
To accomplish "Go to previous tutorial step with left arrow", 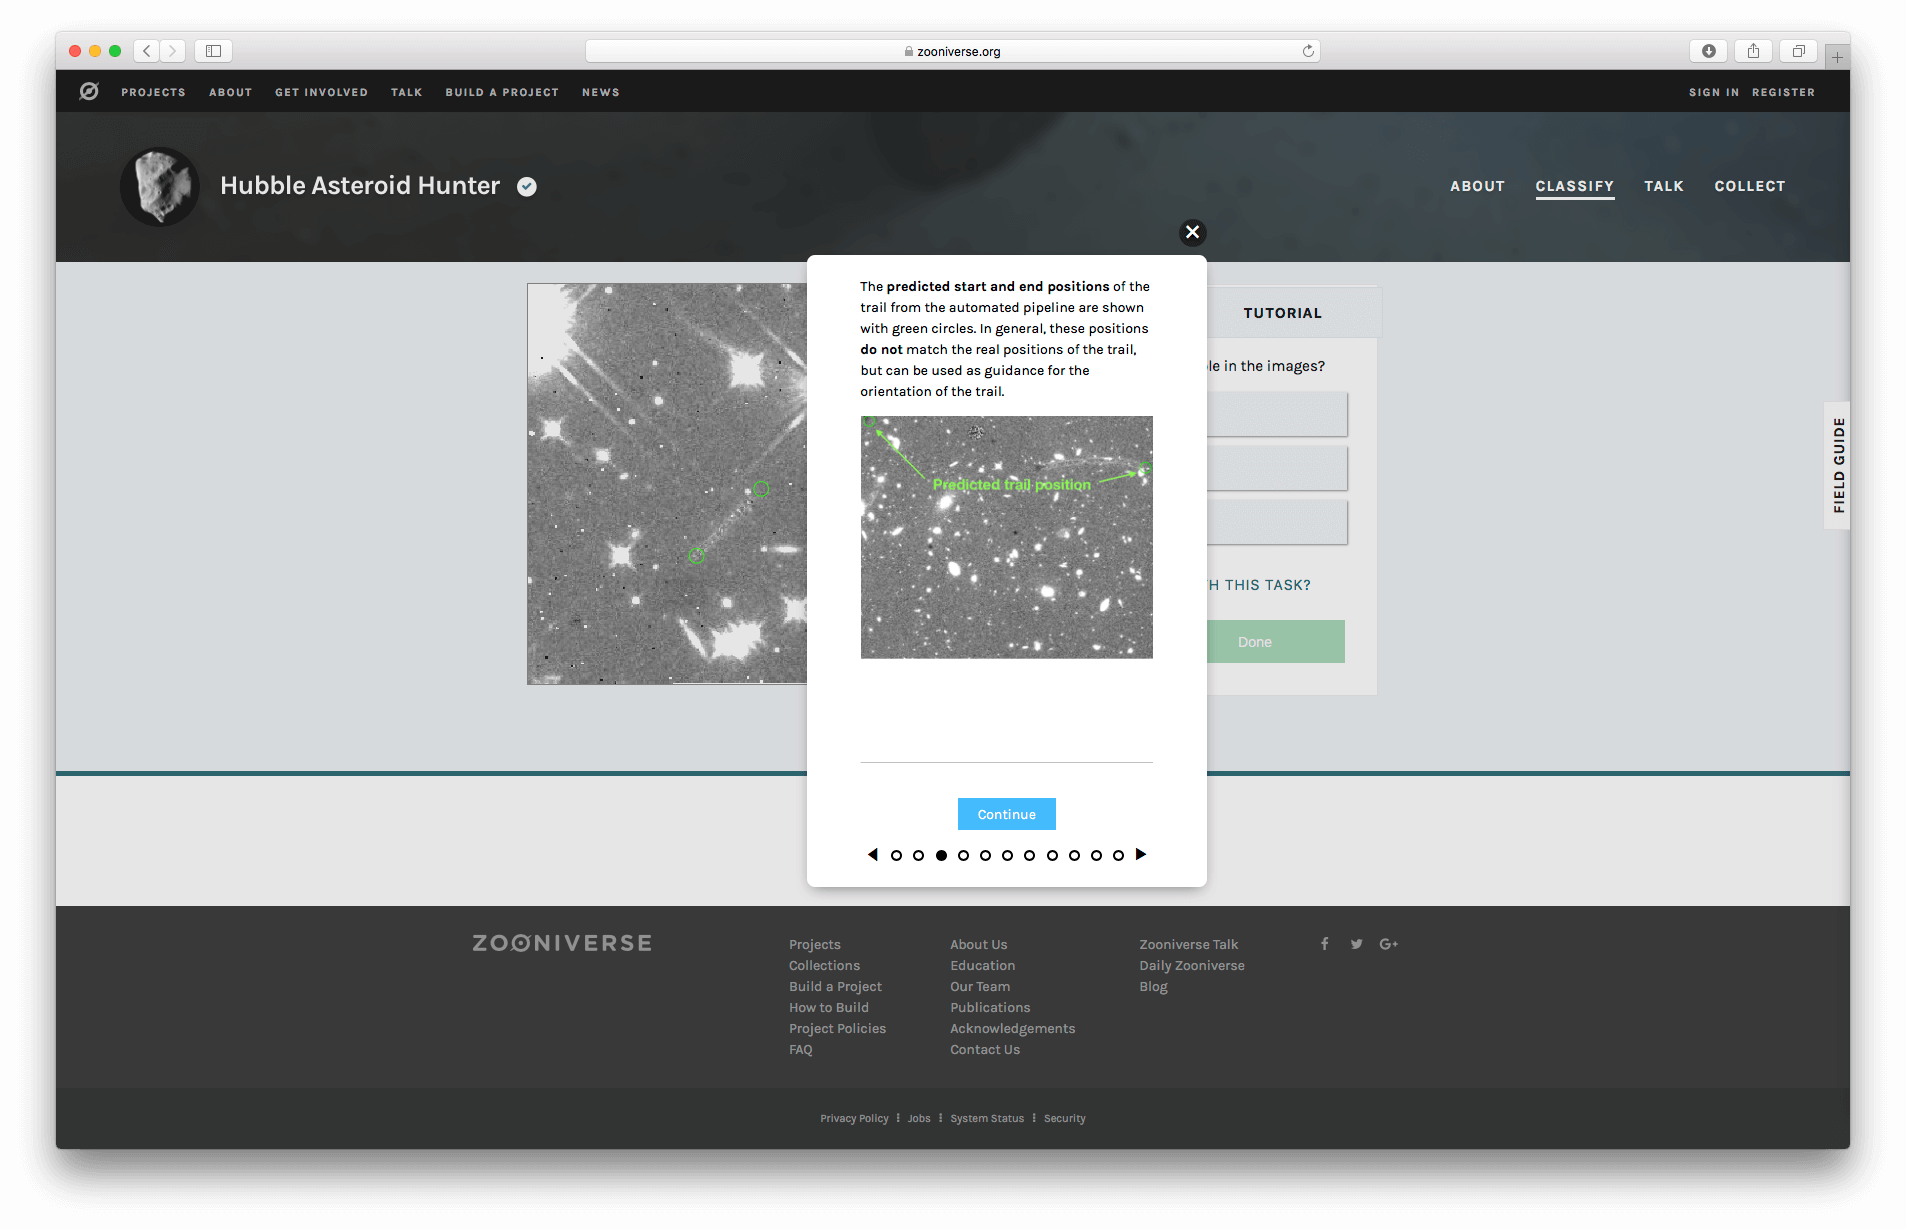I will point(872,855).
